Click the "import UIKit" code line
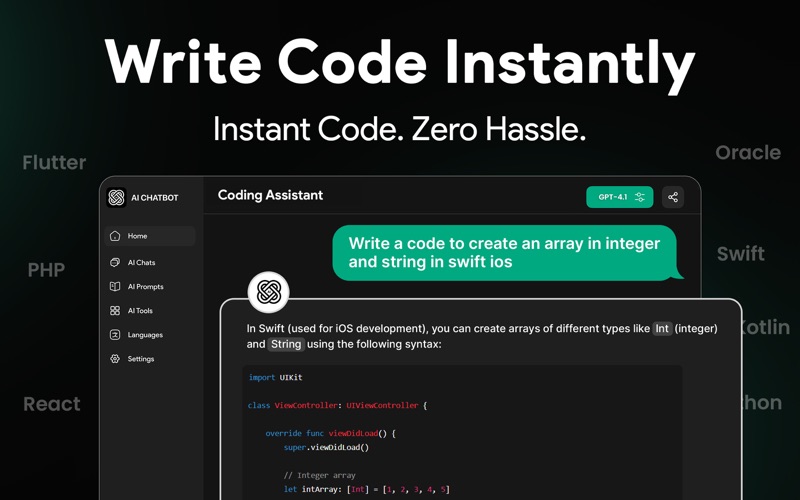The height and width of the screenshot is (500, 800). point(276,378)
